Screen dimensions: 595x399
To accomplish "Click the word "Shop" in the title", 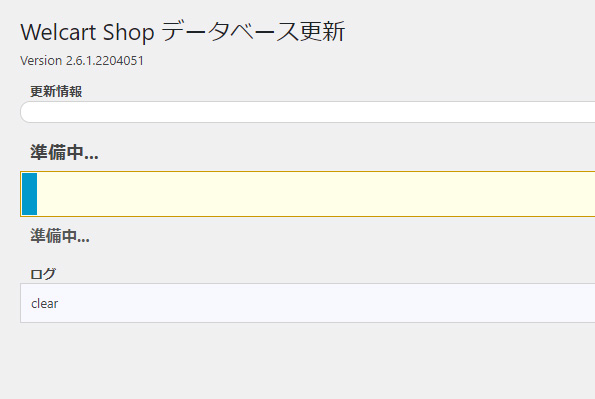I will pos(129,33).
